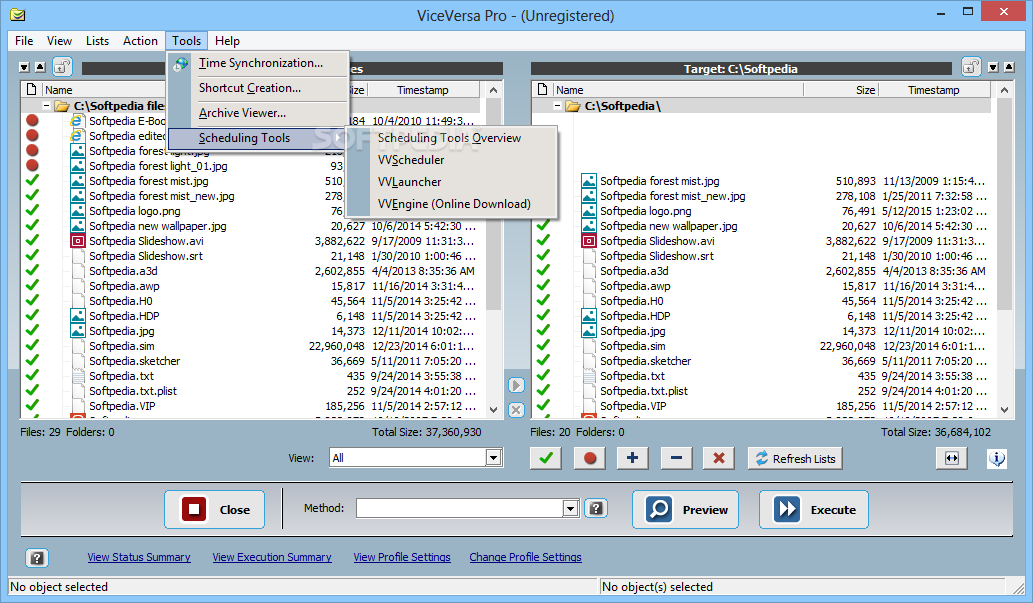Open View Profile Settings link
Image resolution: width=1033 pixels, height=603 pixels.
pyautogui.click(x=402, y=558)
